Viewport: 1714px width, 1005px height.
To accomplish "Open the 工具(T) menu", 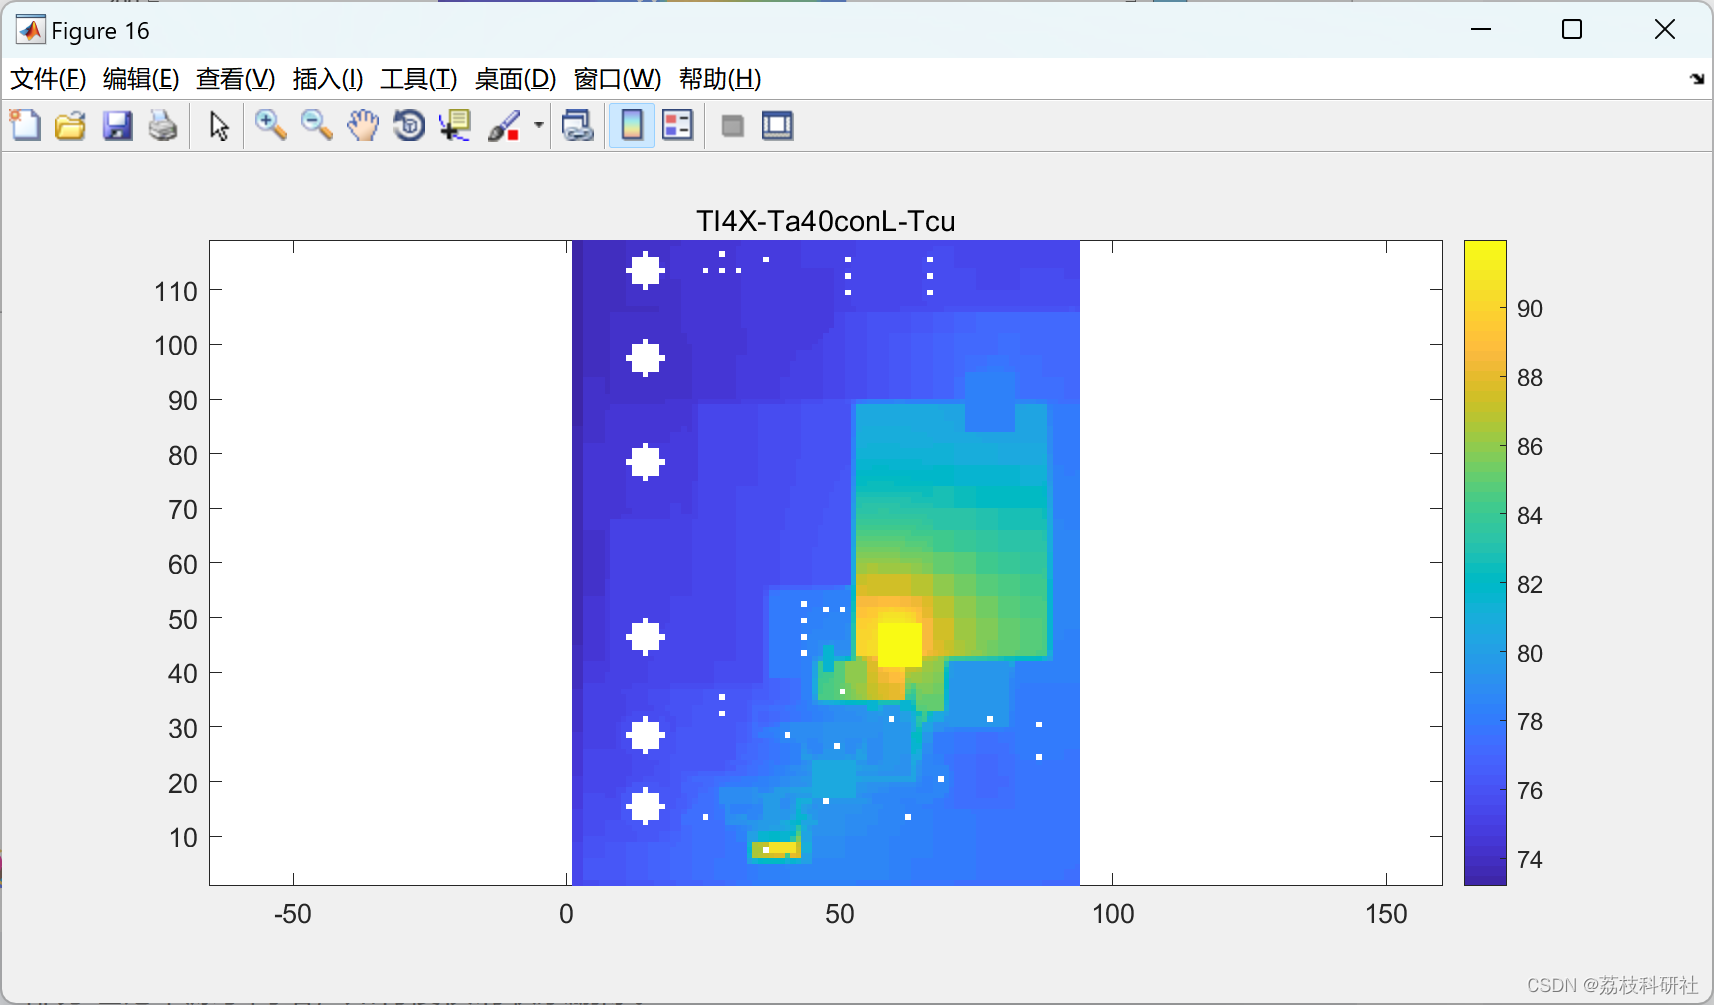I will click(419, 79).
